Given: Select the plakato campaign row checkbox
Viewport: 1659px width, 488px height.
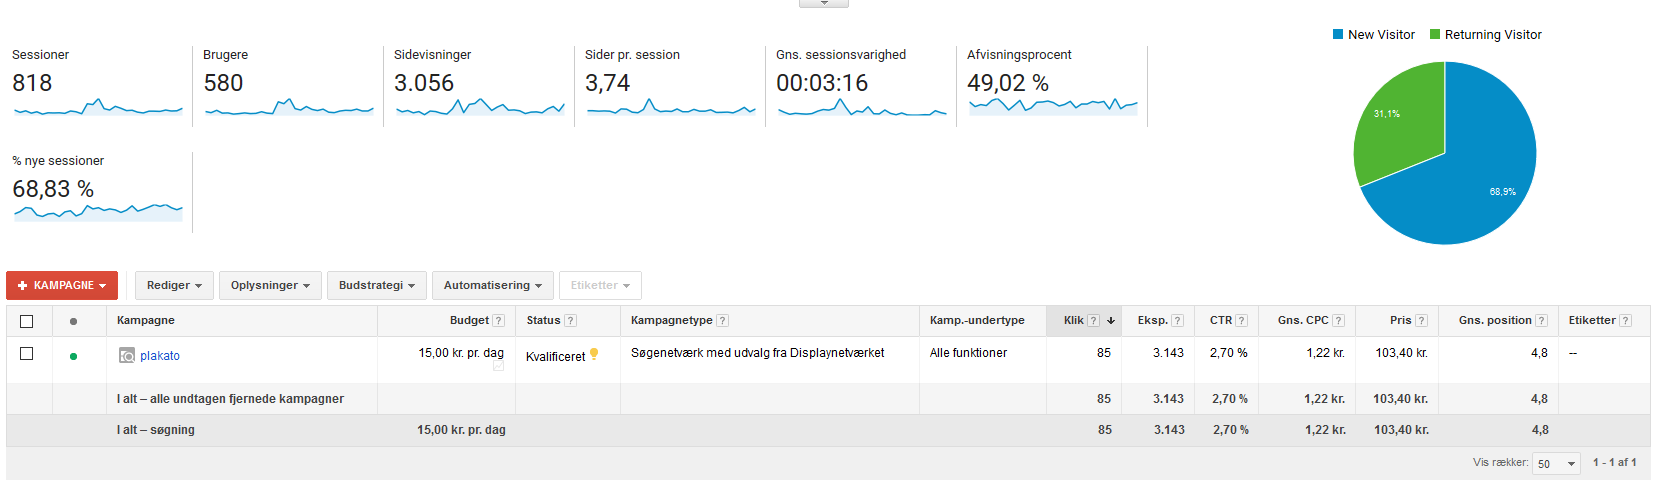Looking at the screenshot, I should coord(27,354).
